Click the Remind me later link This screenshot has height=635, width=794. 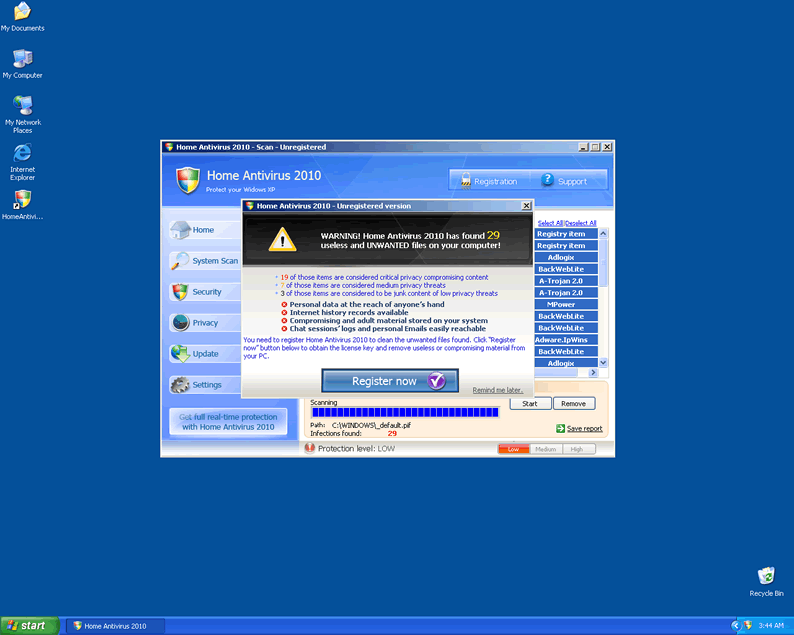point(498,390)
